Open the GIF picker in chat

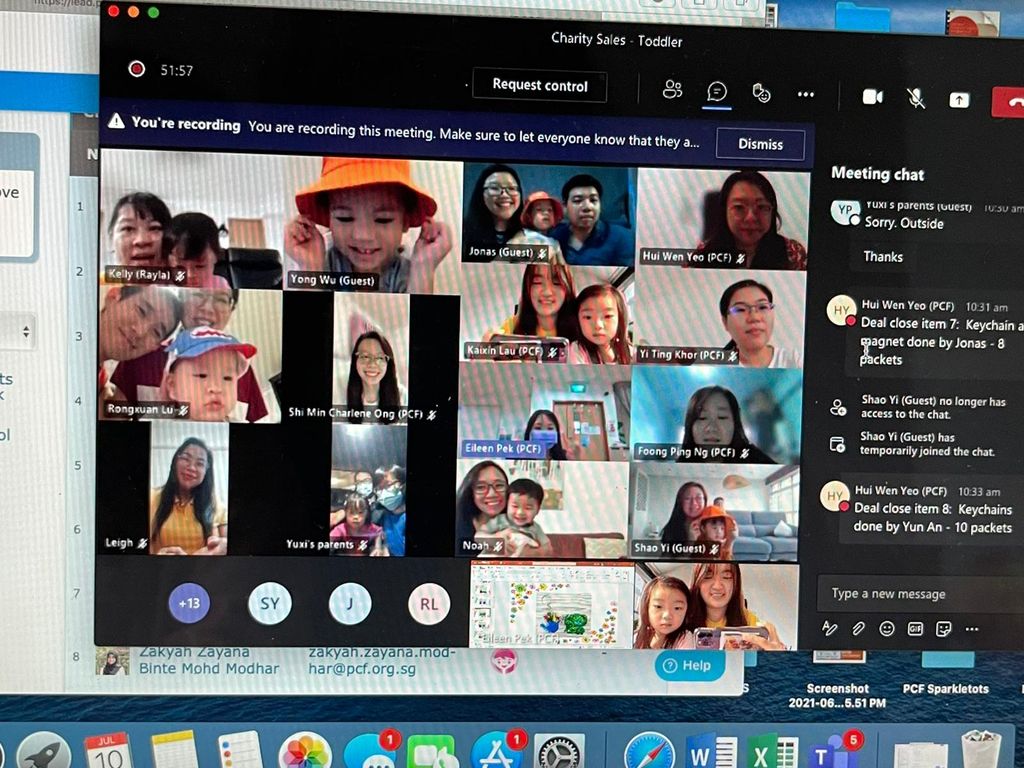pos(915,628)
